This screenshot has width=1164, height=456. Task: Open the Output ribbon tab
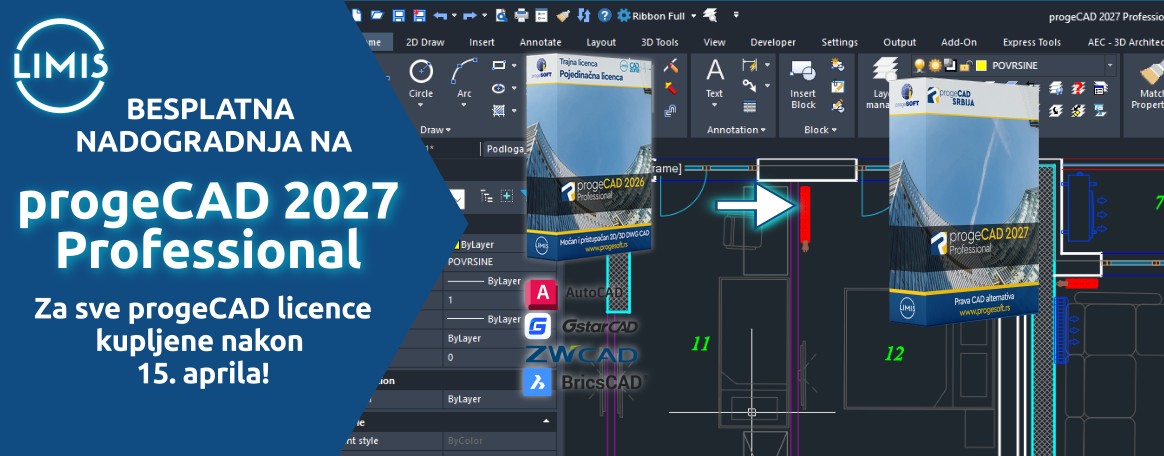900,42
